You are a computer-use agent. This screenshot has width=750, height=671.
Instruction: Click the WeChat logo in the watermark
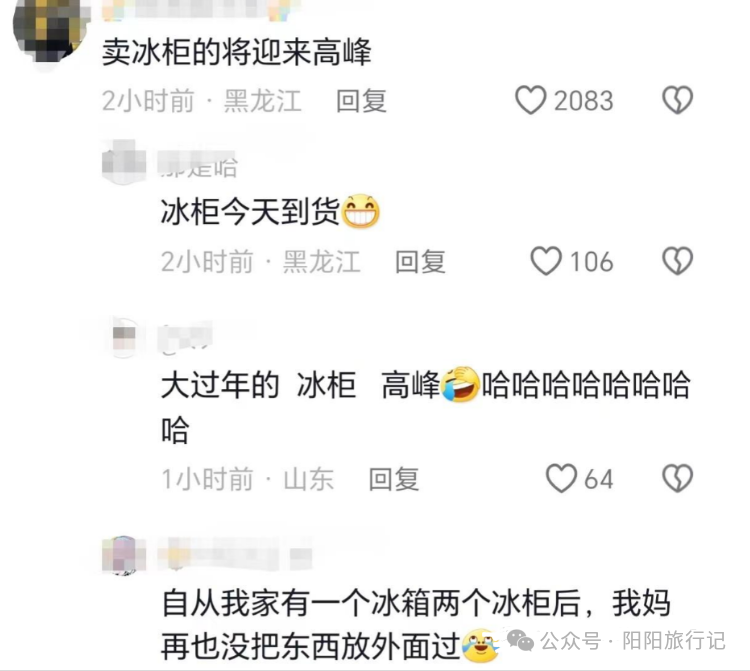click(520, 640)
